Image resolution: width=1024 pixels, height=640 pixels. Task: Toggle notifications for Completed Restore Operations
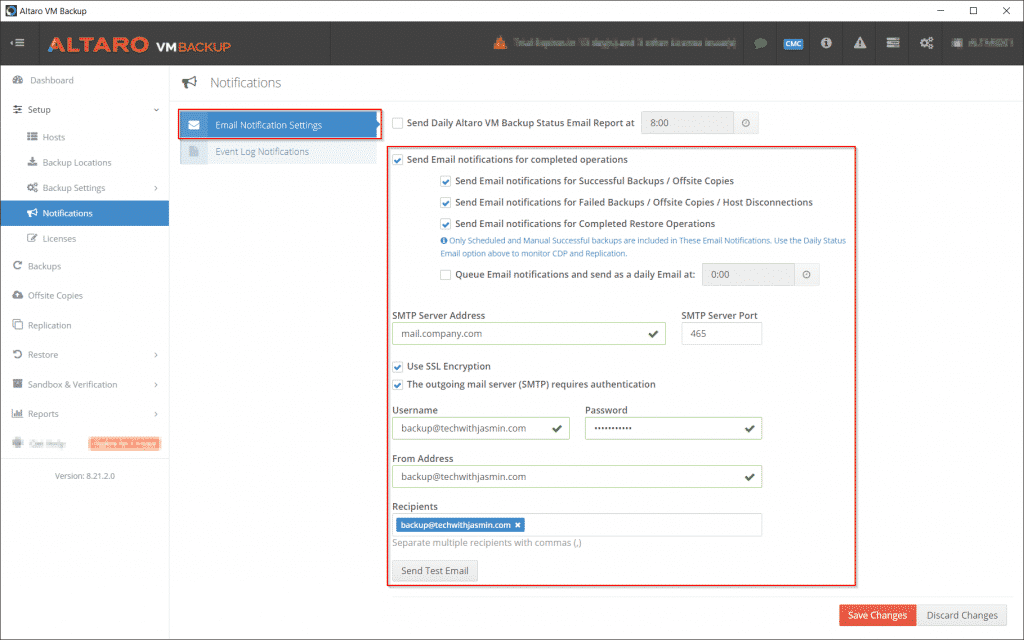[x=445, y=225]
